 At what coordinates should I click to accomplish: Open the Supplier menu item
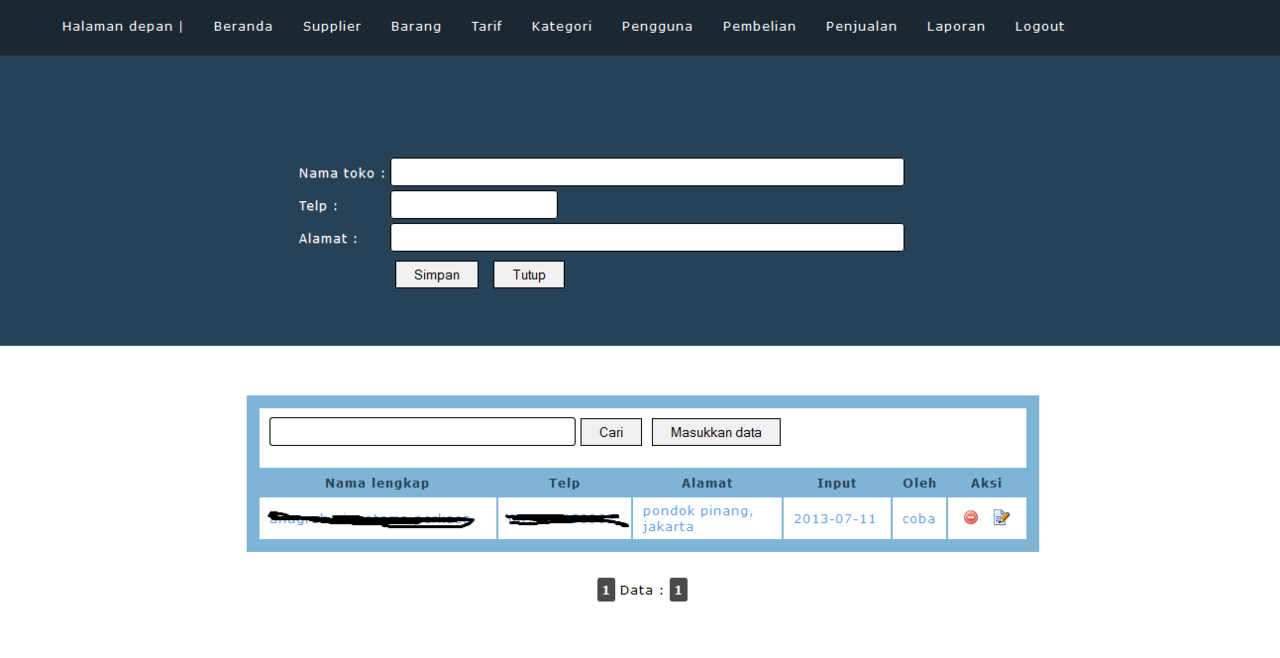332,27
